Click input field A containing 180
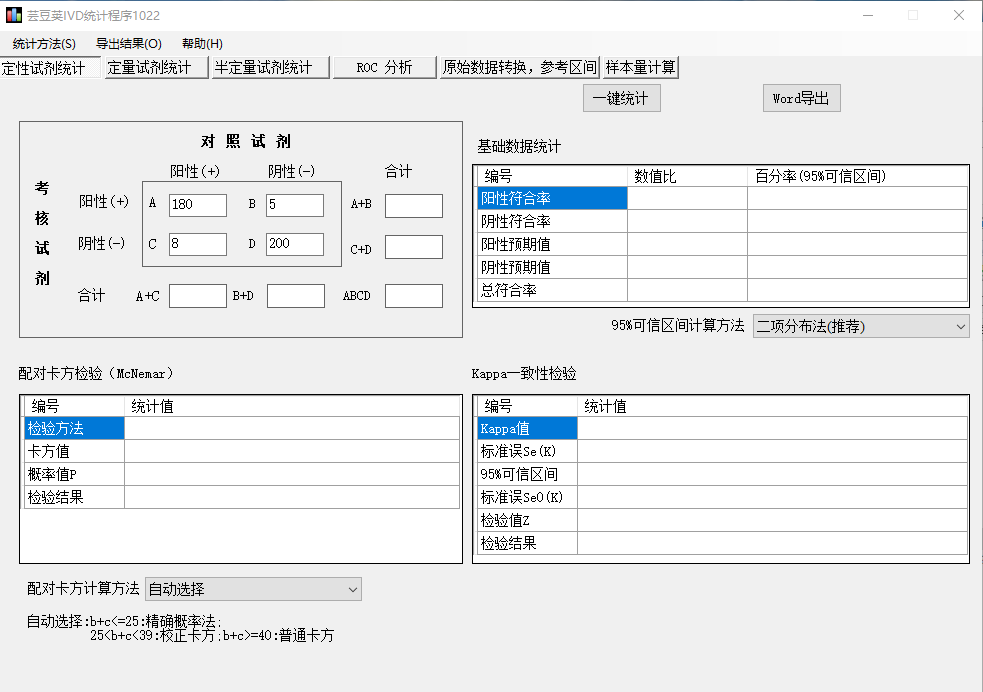 coord(197,205)
